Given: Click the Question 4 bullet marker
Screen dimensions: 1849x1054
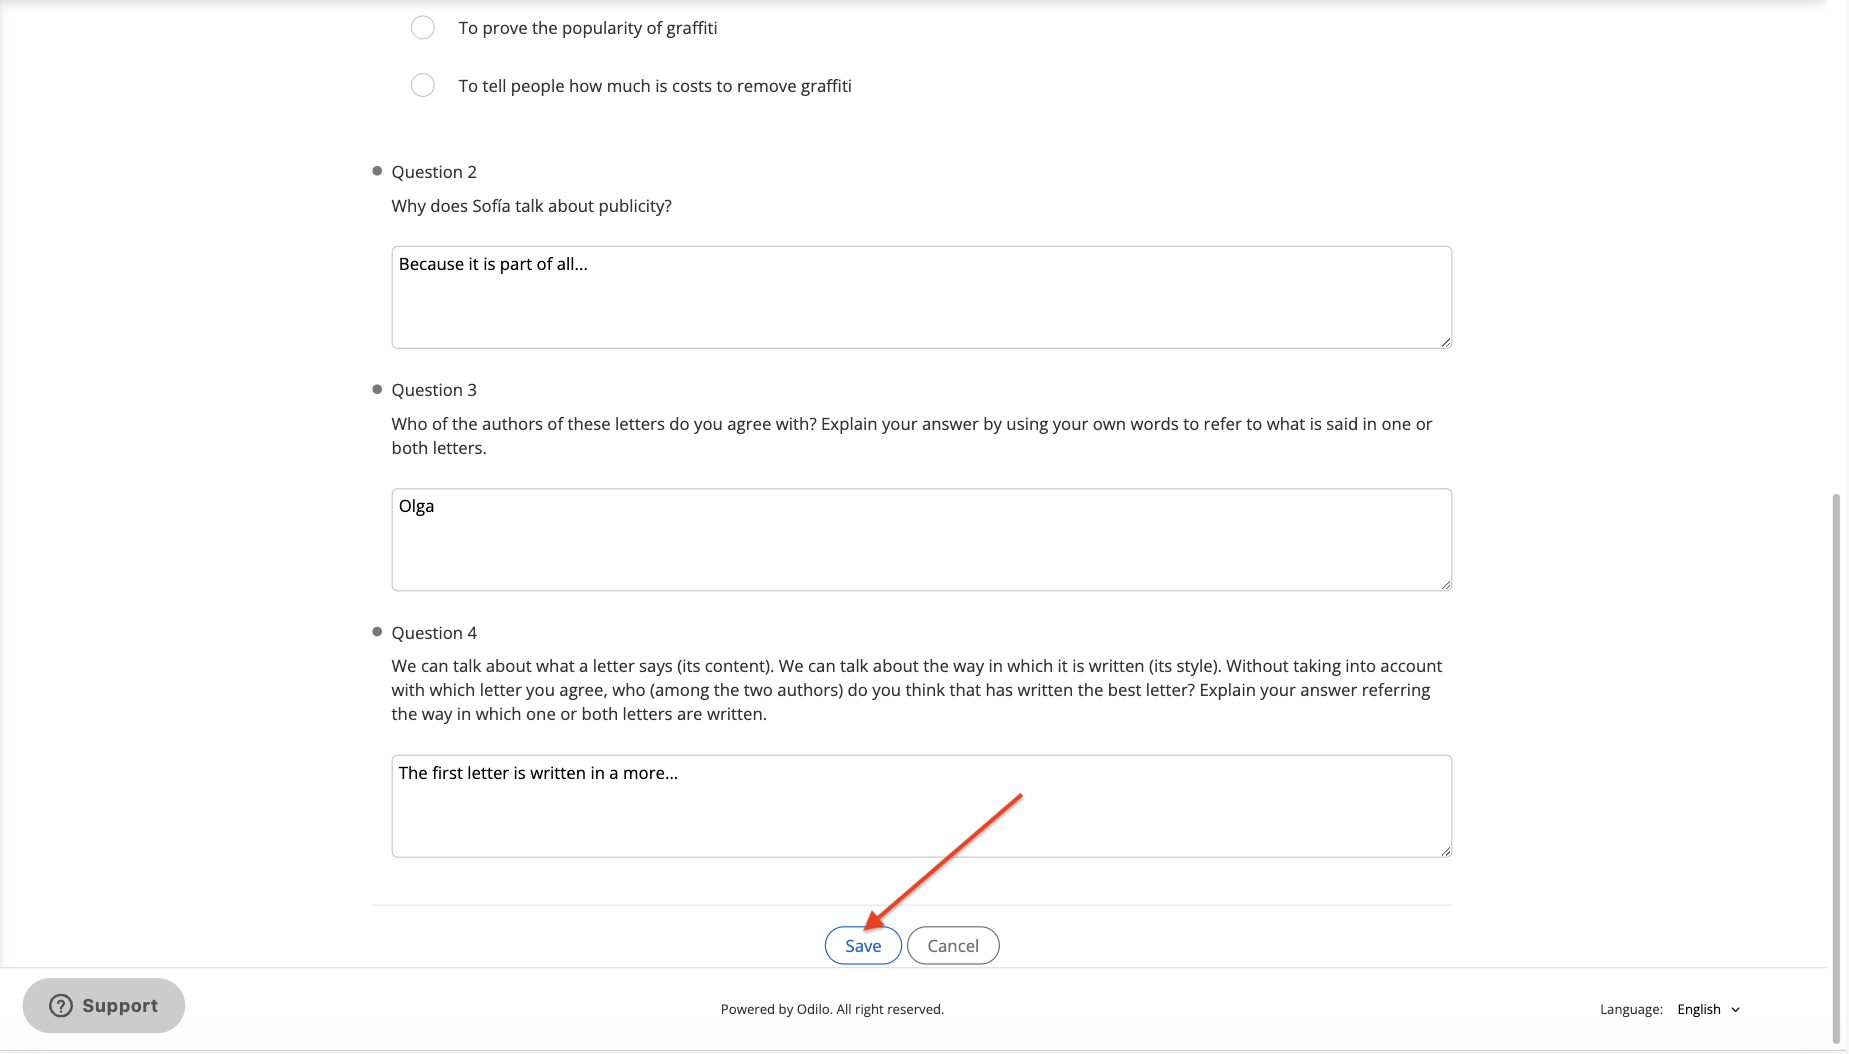Looking at the screenshot, I should [x=377, y=632].
